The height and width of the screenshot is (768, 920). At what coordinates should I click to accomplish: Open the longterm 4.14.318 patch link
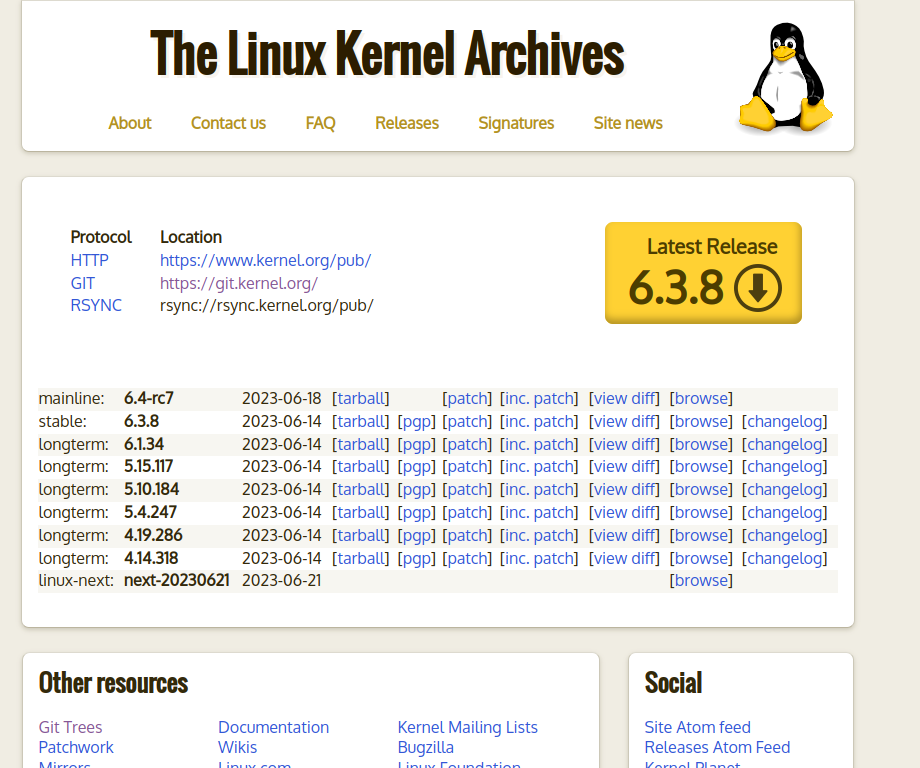[467, 559]
